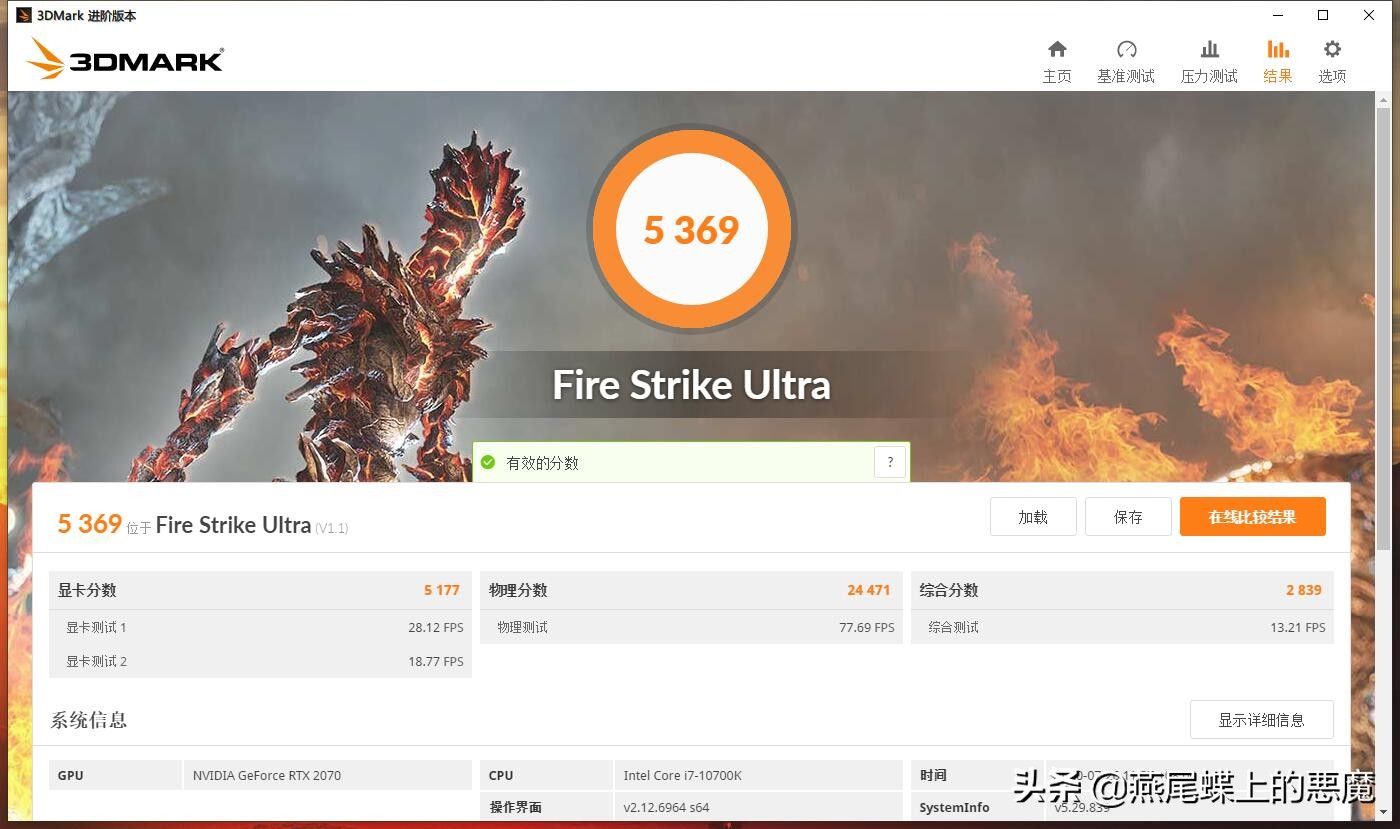Open the 主页 home screen
The width and height of the screenshot is (1400, 829).
coord(1057,58)
